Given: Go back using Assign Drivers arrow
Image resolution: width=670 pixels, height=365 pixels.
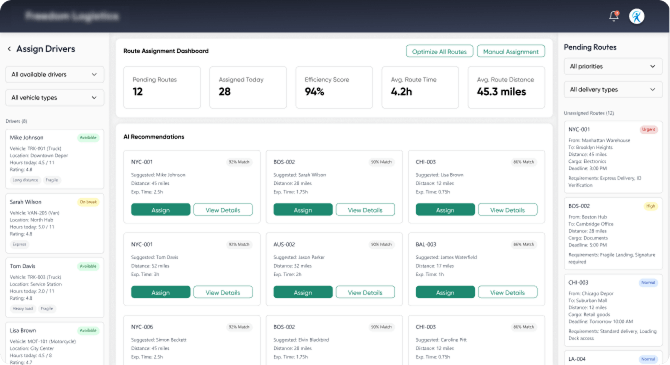Looking at the screenshot, I should point(9,49).
